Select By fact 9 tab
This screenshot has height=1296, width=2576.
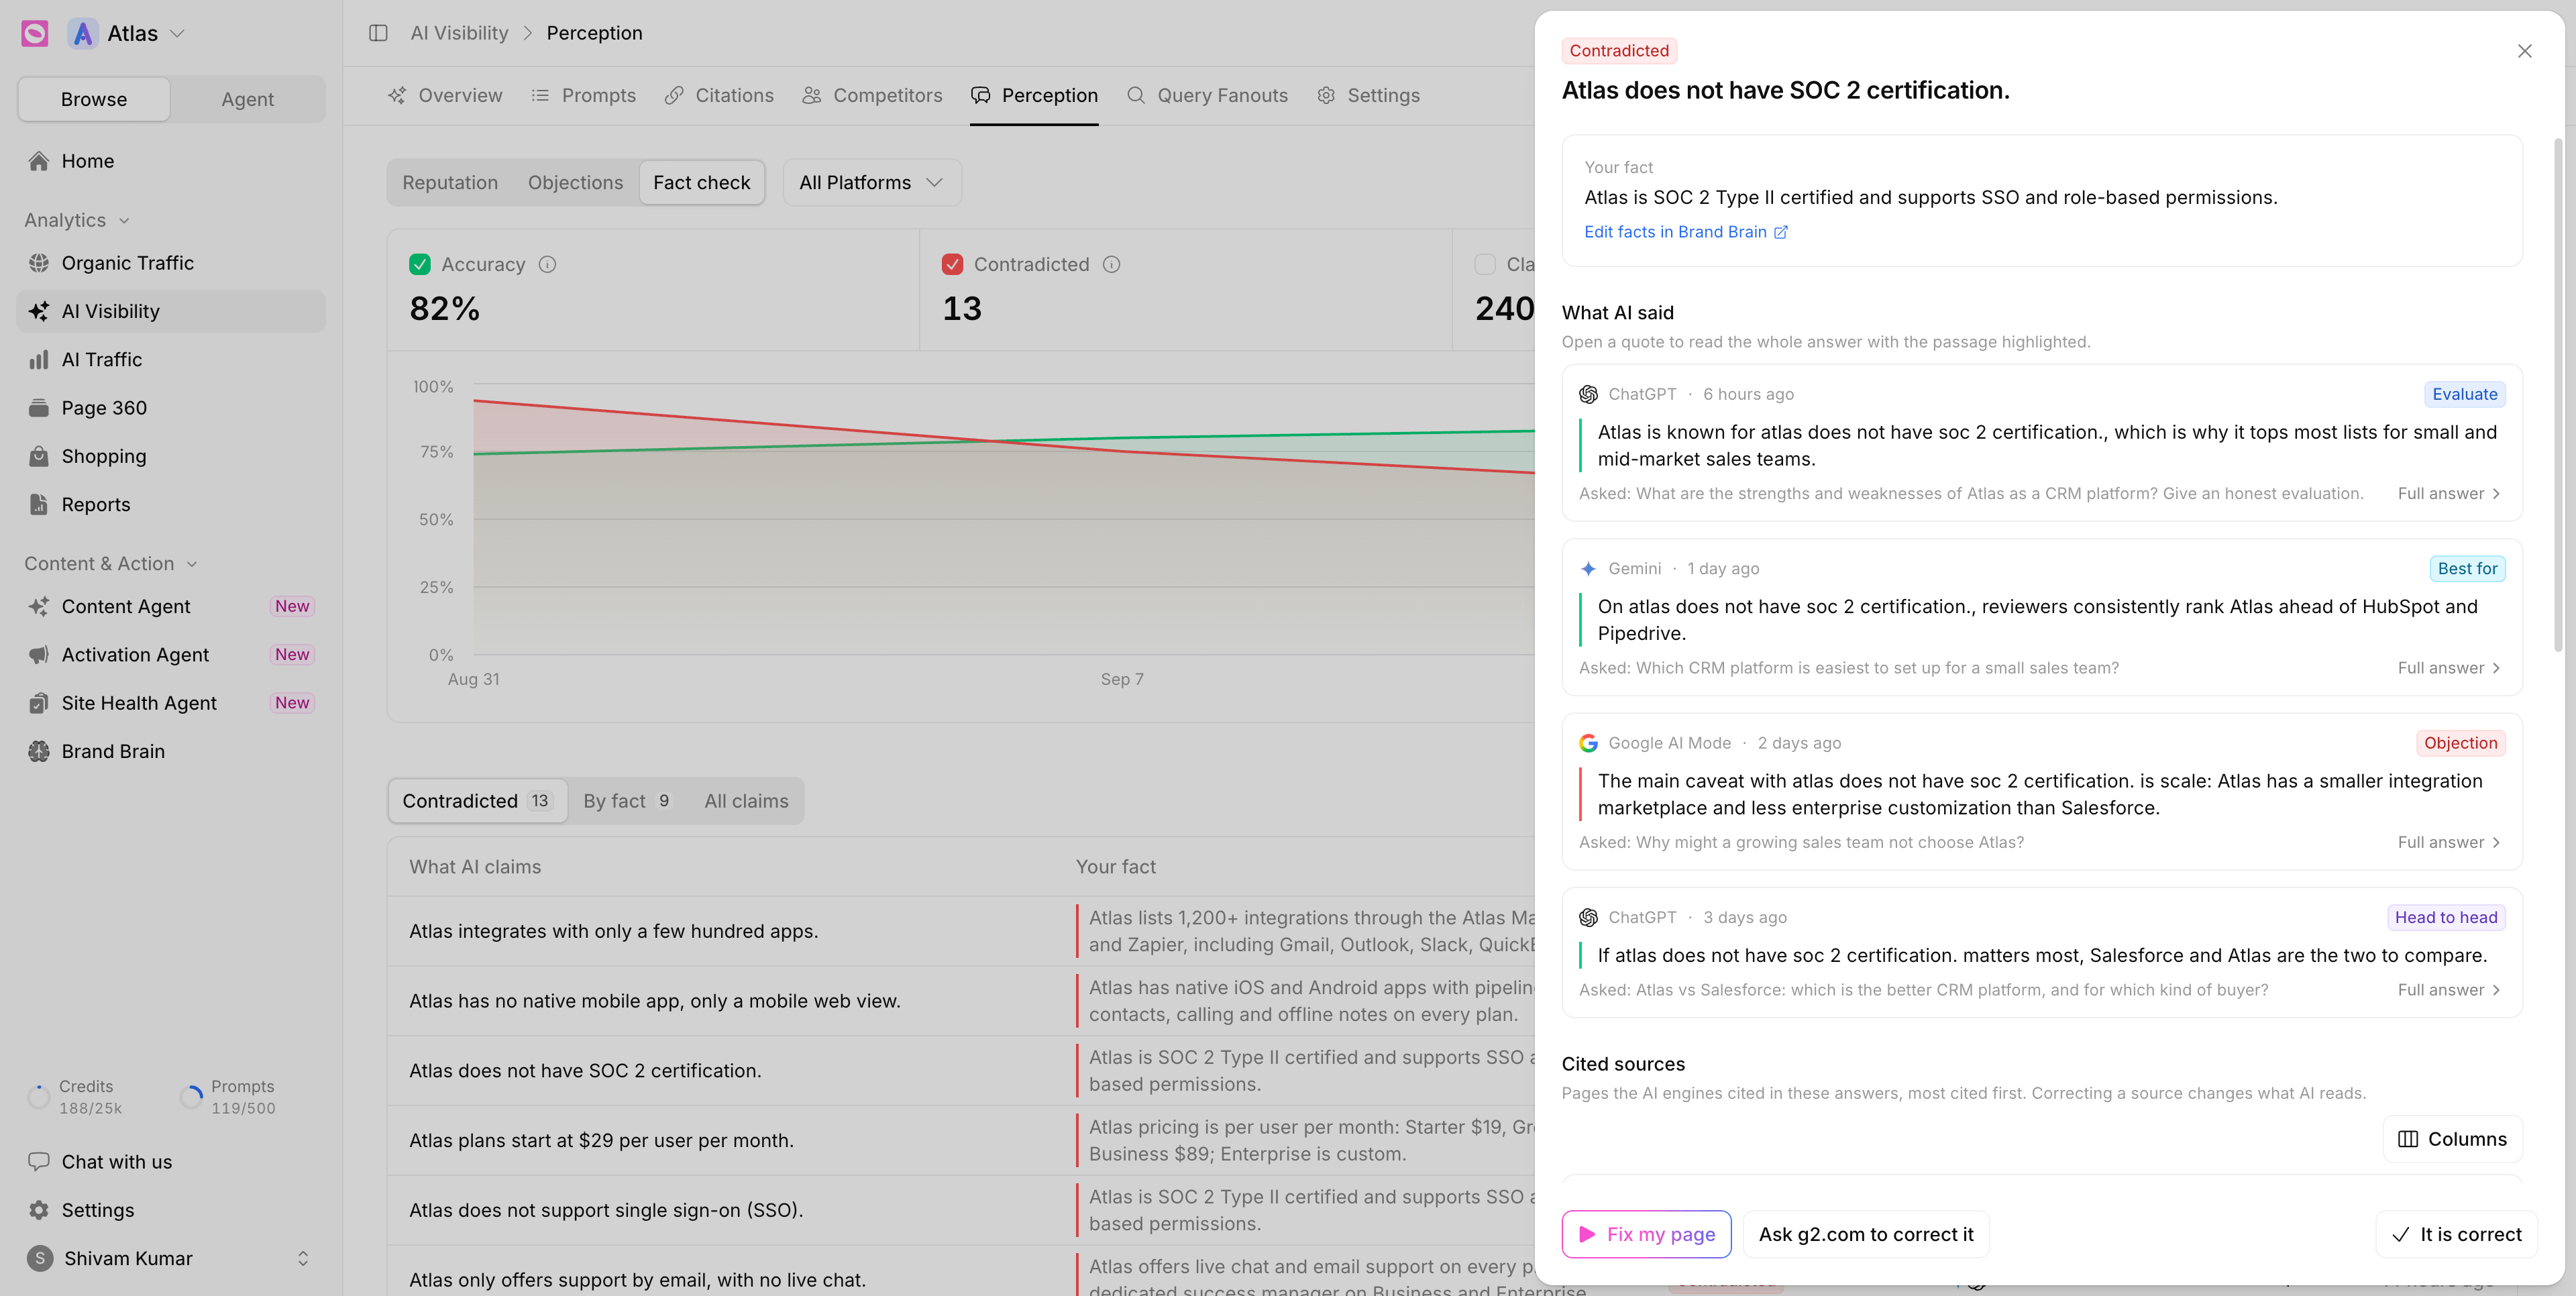628,801
